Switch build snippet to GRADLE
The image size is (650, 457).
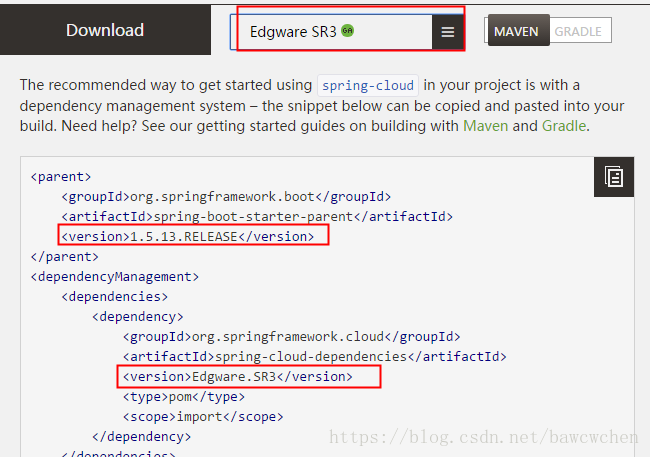578,32
